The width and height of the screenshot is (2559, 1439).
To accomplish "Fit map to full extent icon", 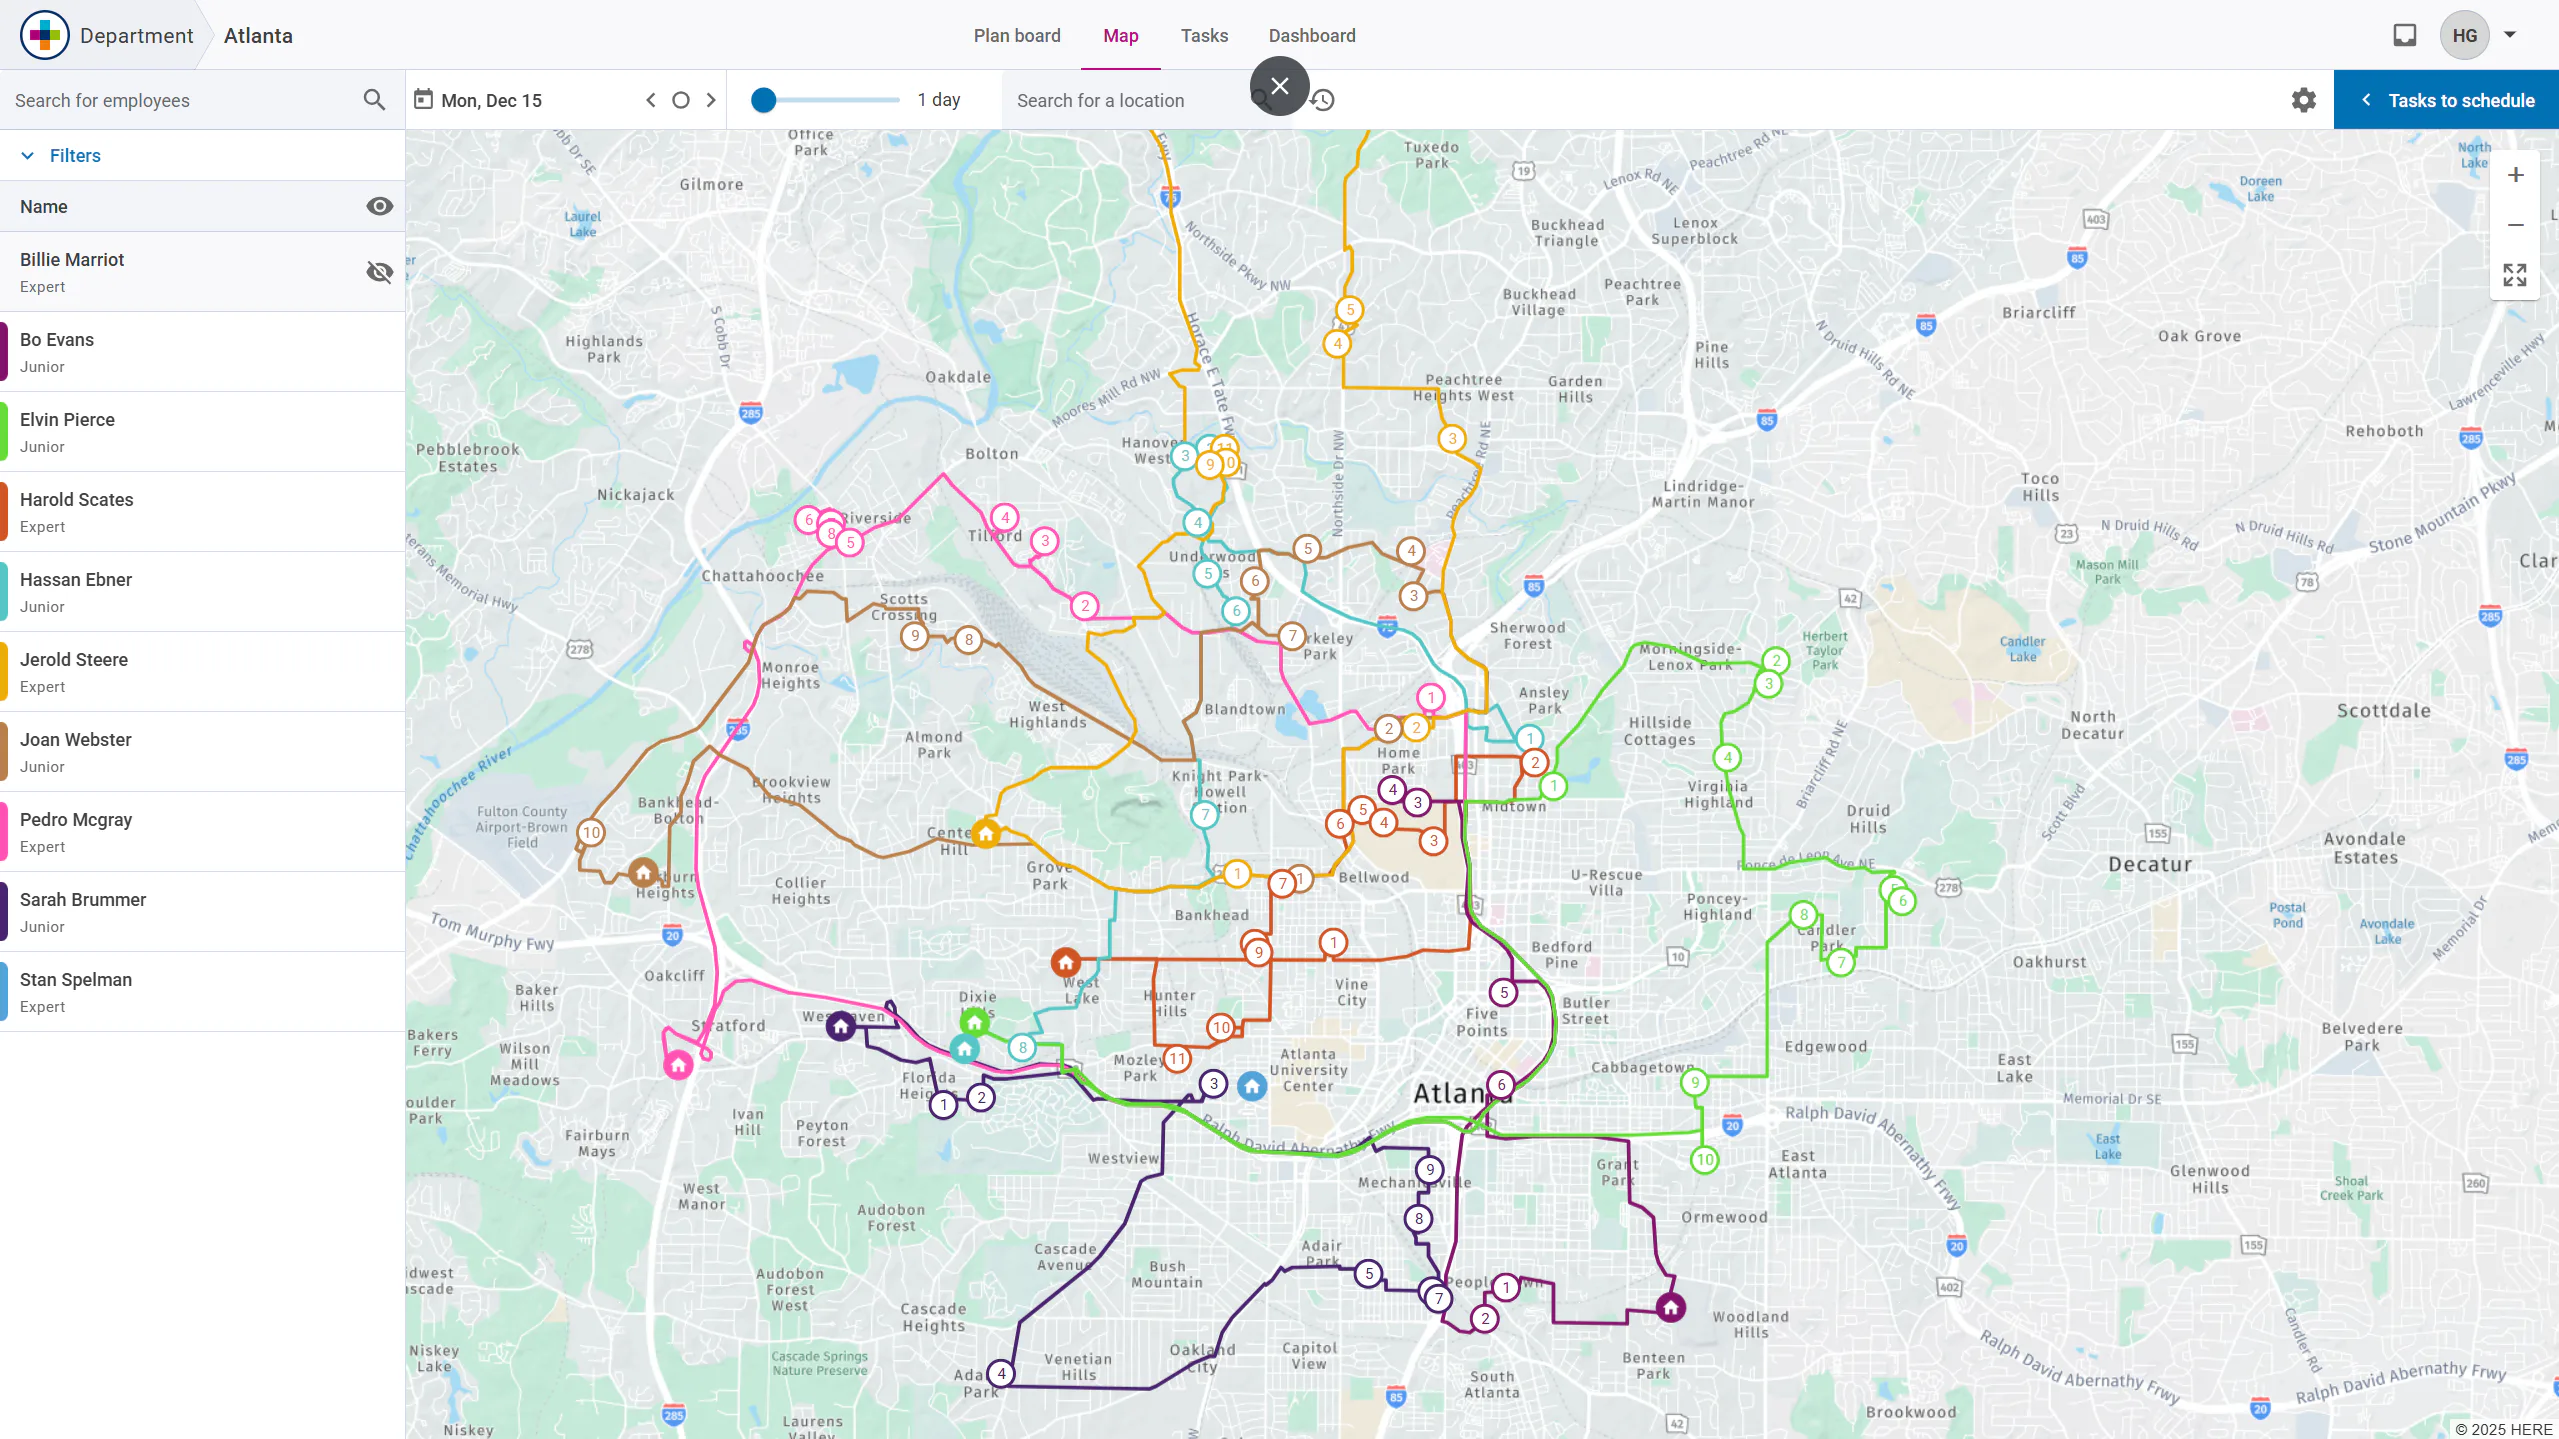I will 2516,275.
